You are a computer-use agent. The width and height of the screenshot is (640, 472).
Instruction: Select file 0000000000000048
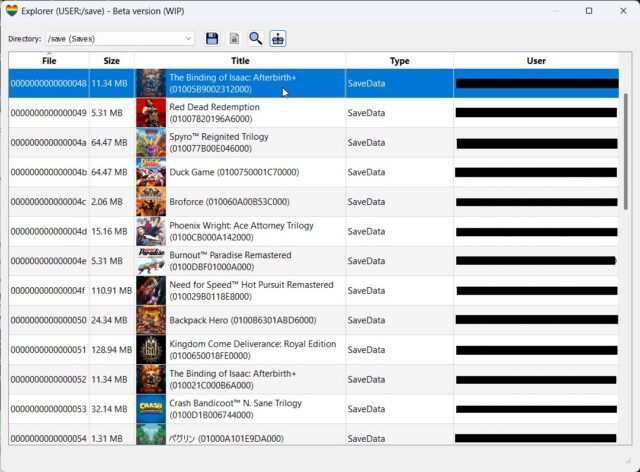pos(49,83)
